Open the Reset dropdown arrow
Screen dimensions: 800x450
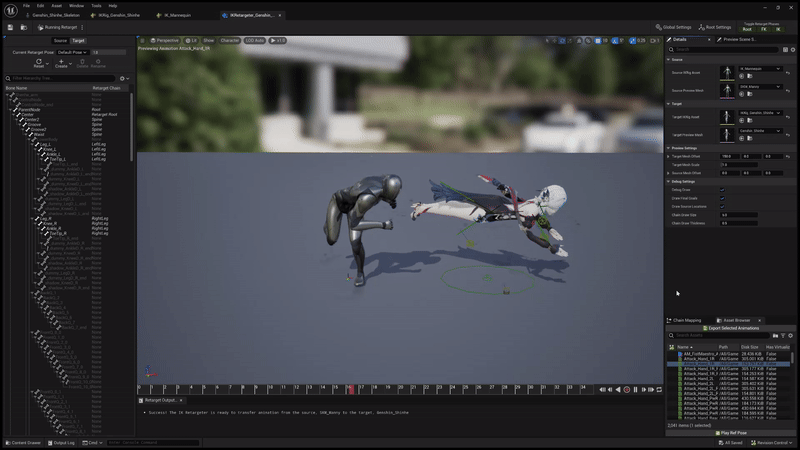(x=47, y=64)
